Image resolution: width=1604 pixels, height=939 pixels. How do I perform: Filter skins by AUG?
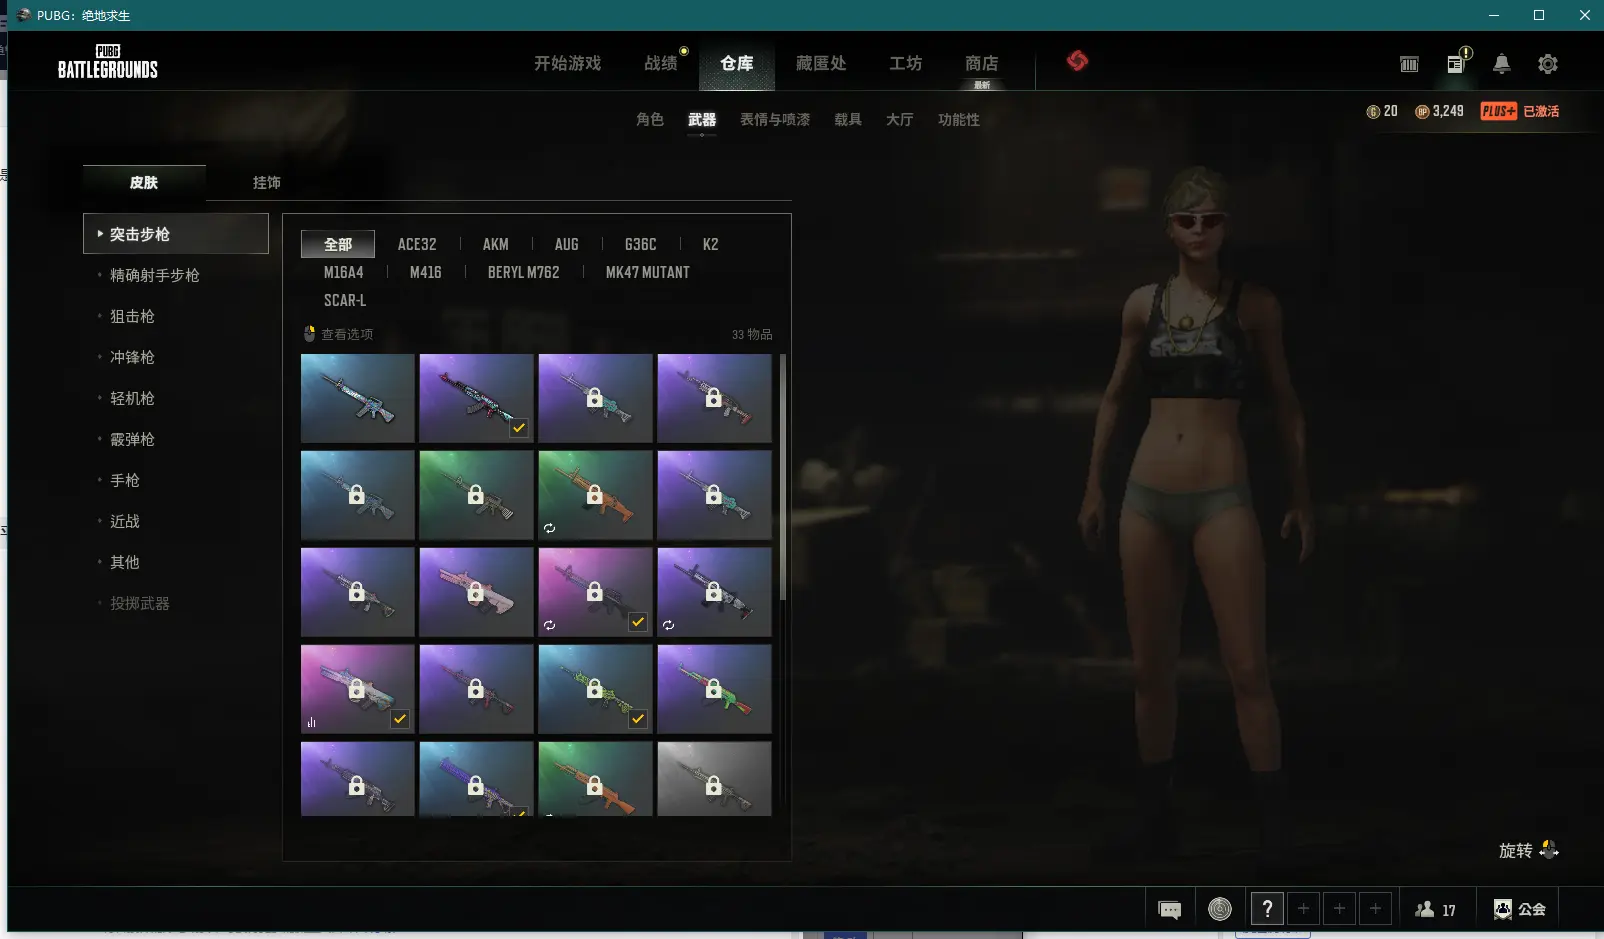pos(567,244)
